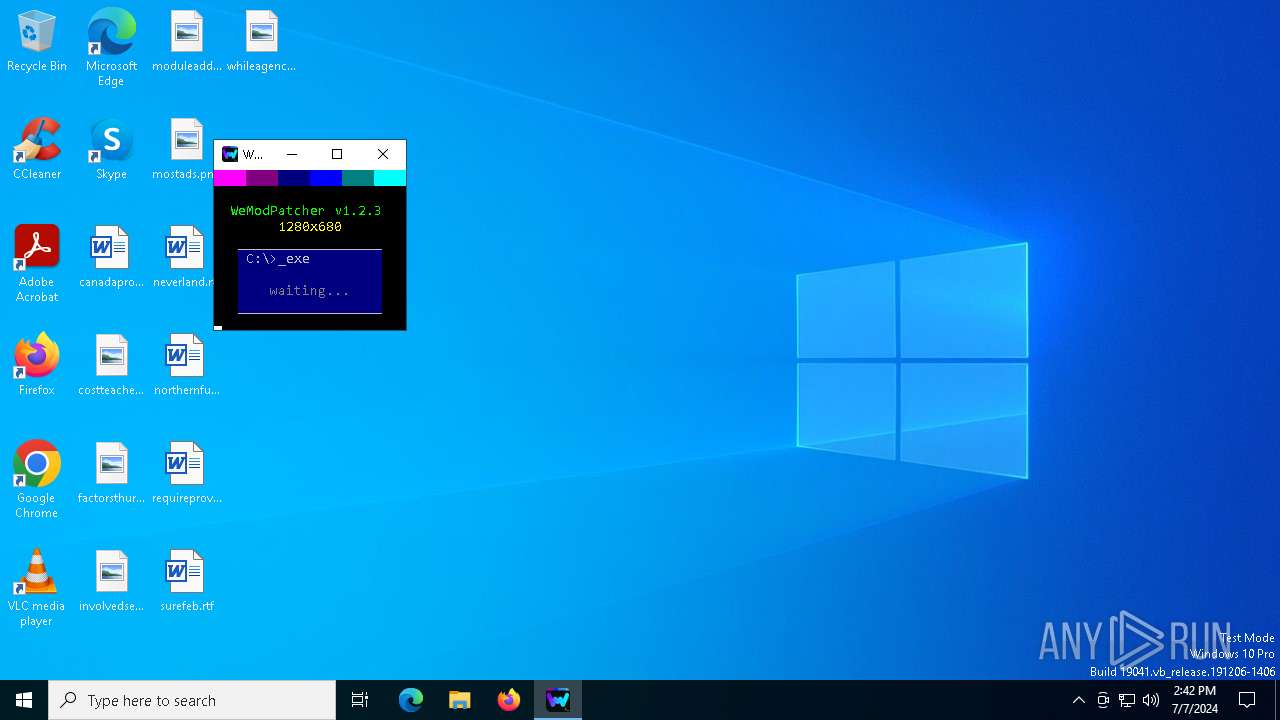Open Firefox from the taskbar

[509, 700]
